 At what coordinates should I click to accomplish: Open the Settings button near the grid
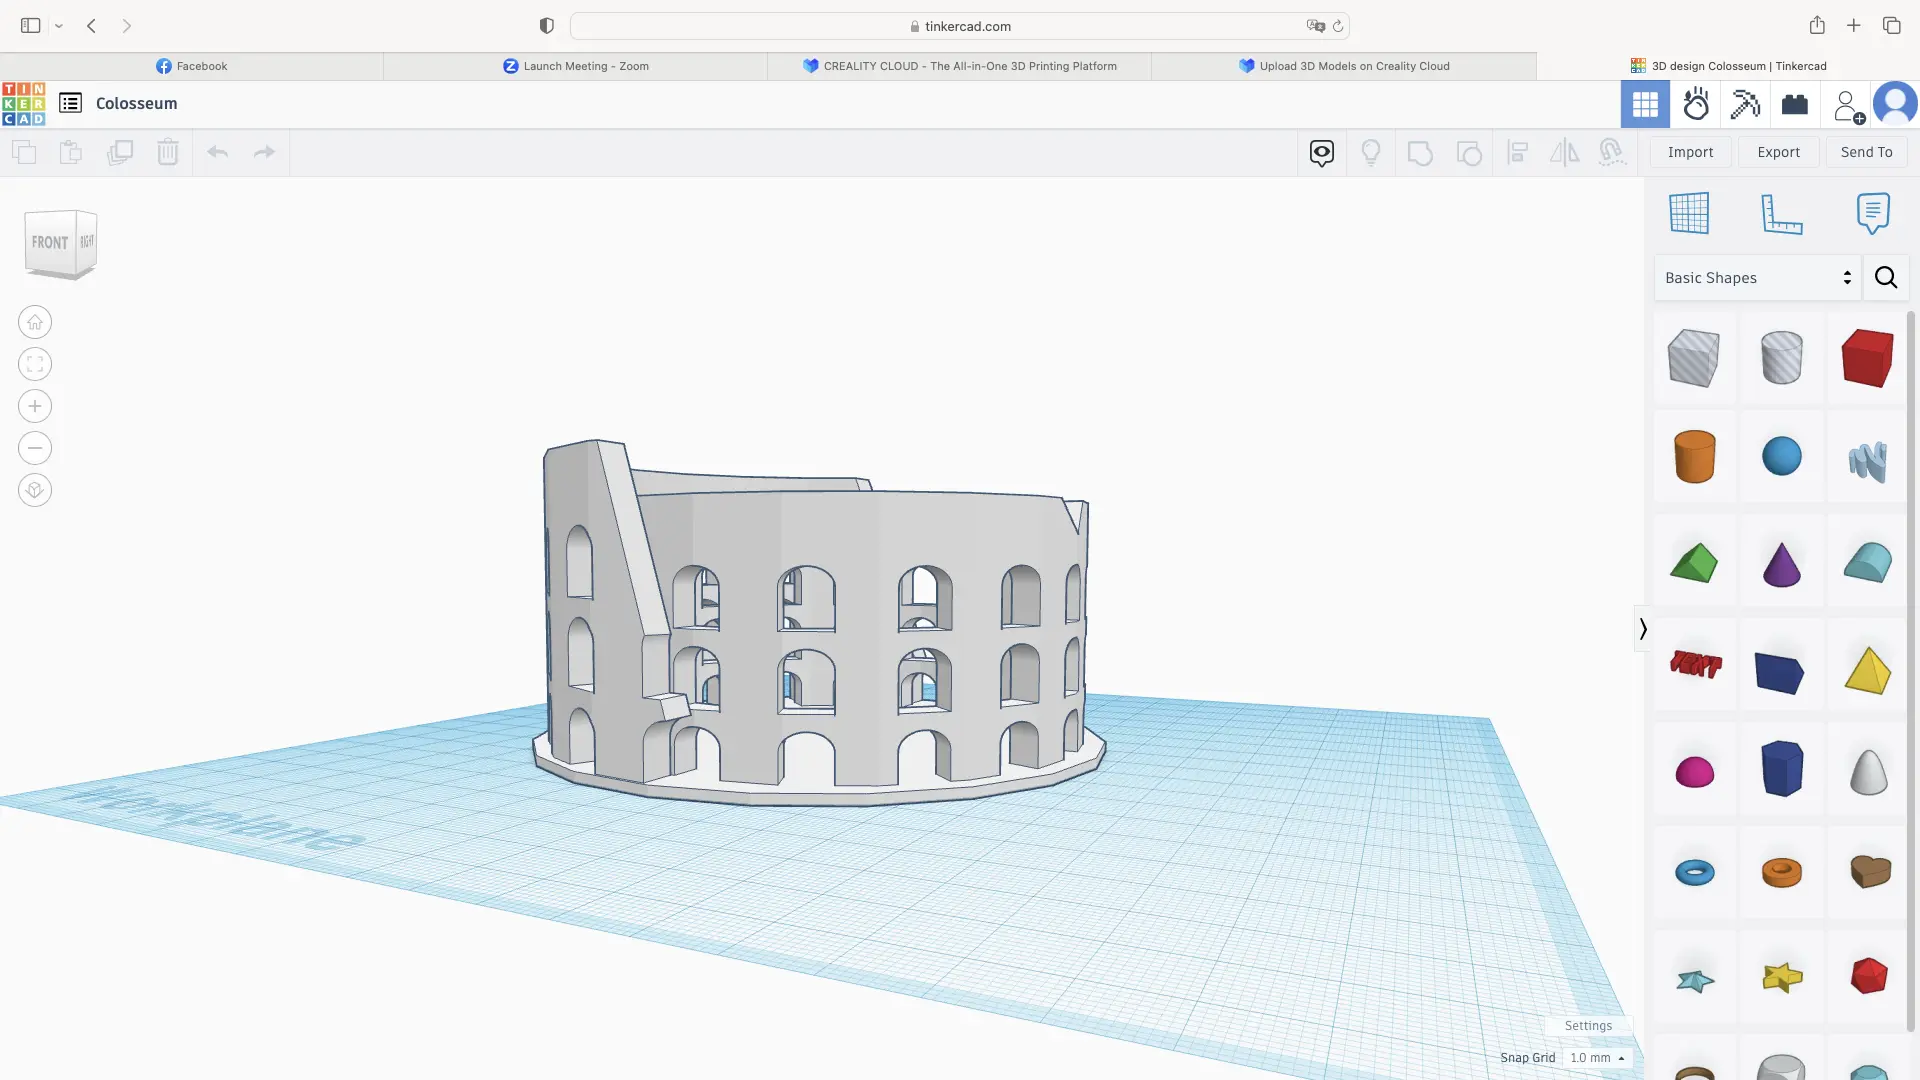click(1588, 1026)
